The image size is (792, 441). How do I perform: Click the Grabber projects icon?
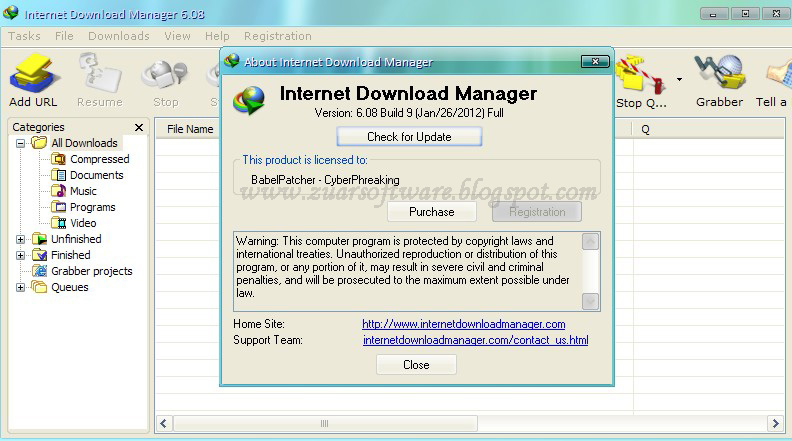(39, 271)
